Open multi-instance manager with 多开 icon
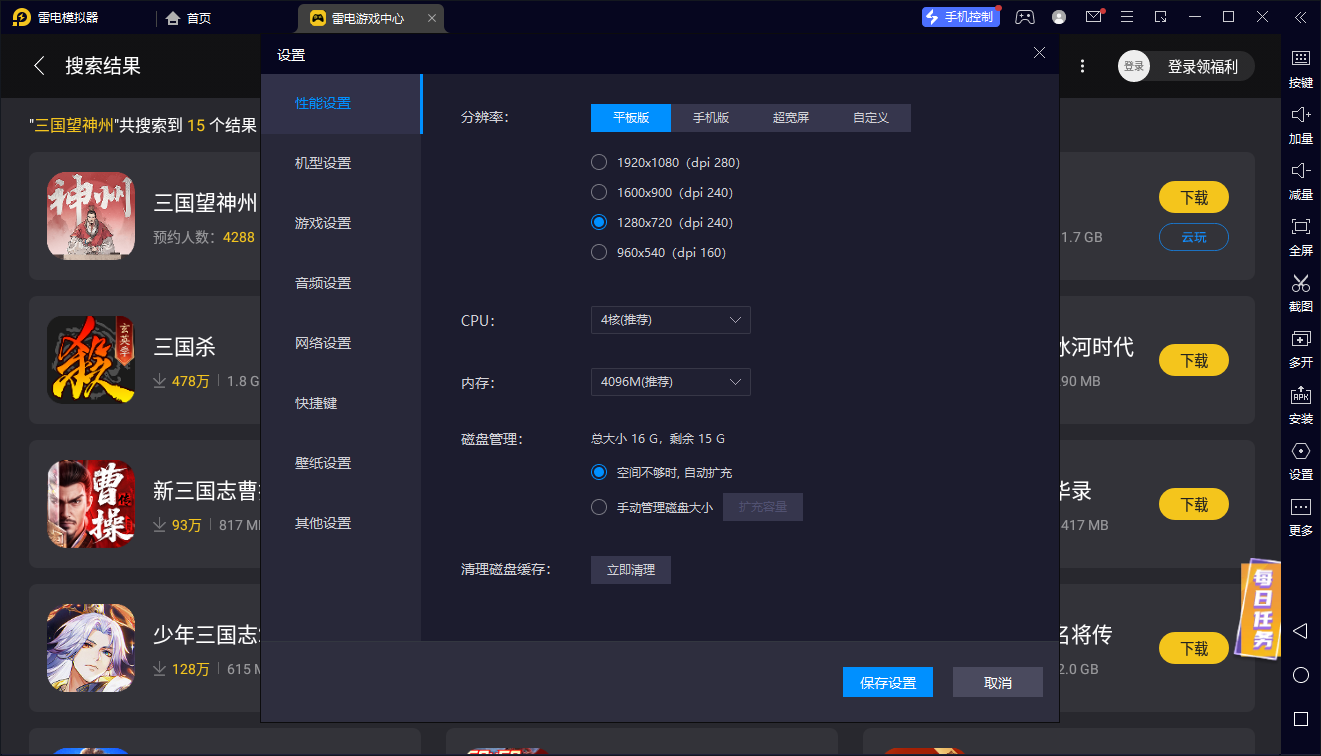This screenshot has height=756, width=1321. pos(1300,349)
